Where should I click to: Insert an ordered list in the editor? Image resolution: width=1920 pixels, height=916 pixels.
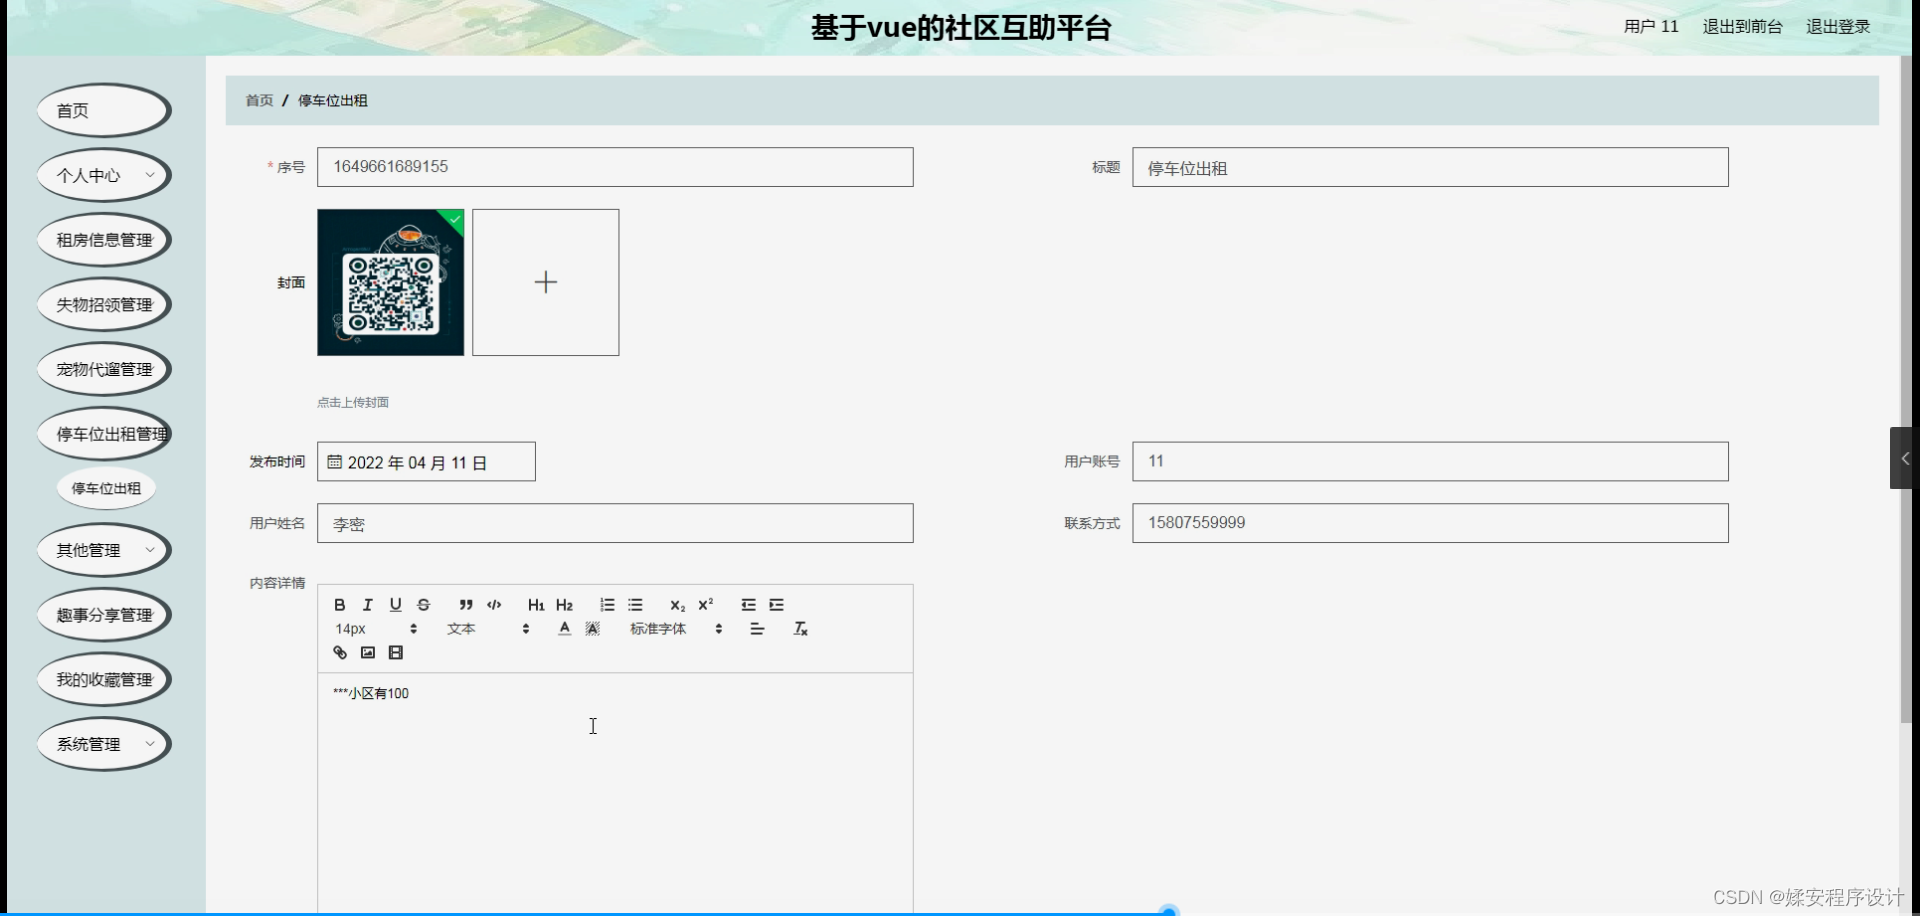pyautogui.click(x=607, y=604)
